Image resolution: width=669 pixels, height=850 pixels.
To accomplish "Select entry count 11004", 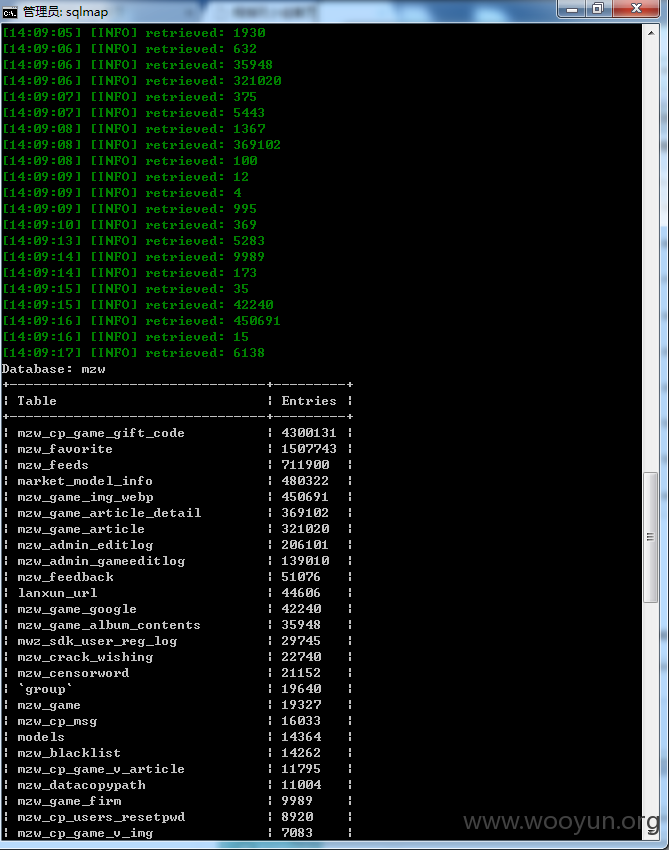I will [x=301, y=785].
